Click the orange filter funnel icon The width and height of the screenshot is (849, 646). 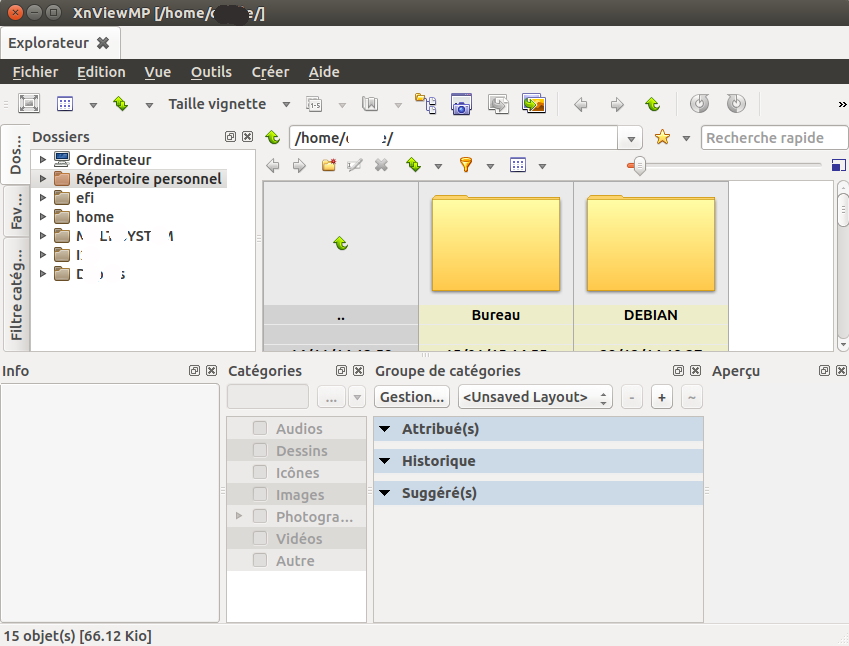click(x=465, y=165)
